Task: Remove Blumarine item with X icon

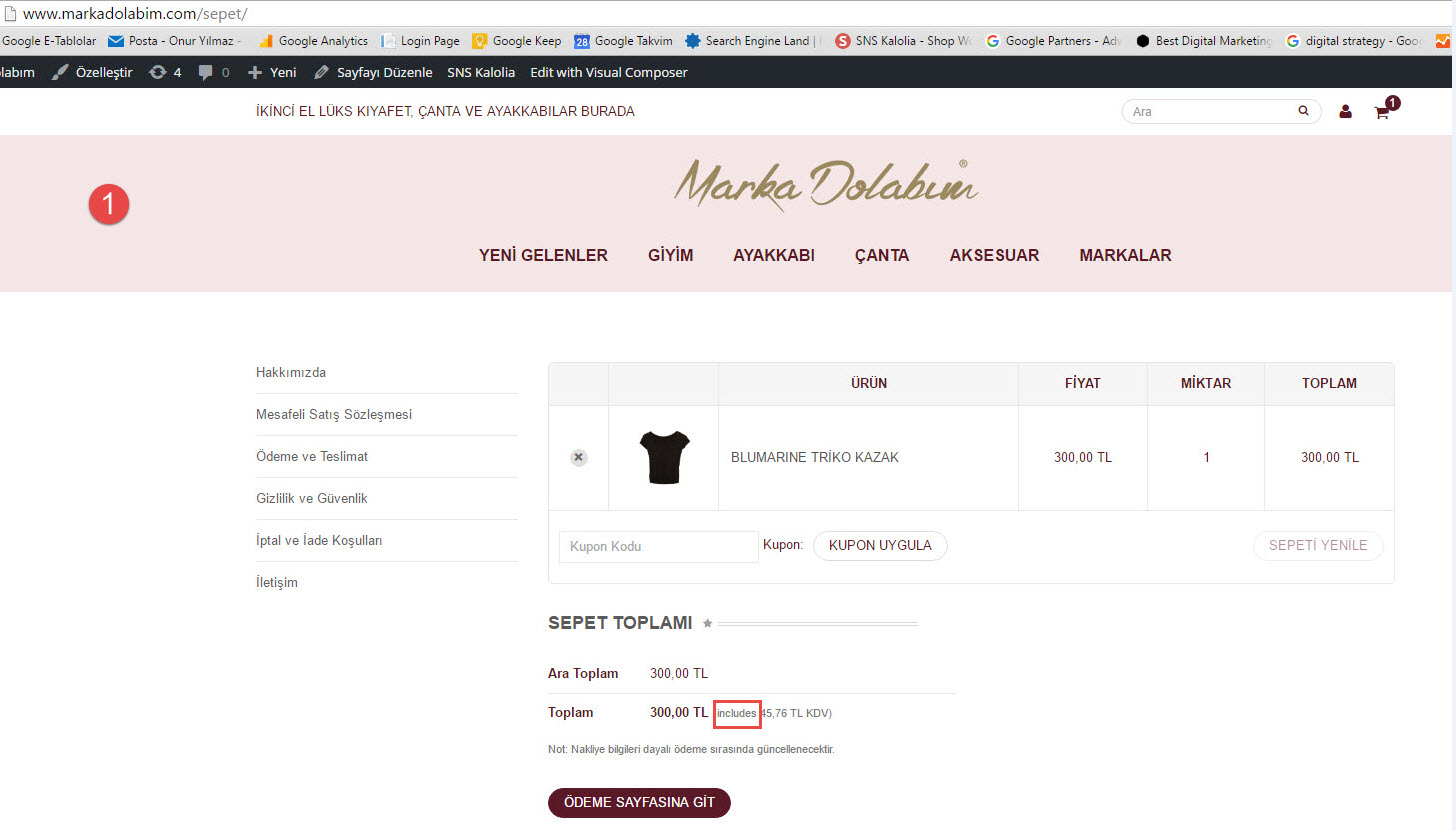Action: tap(578, 457)
